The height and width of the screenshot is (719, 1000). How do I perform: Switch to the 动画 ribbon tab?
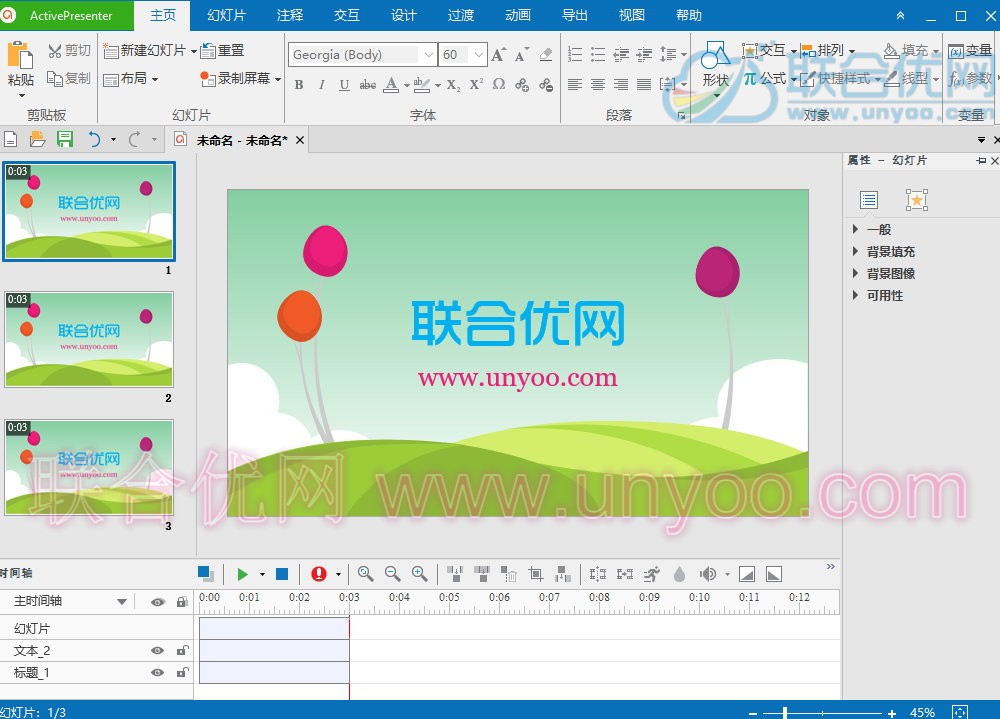point(517,15)
